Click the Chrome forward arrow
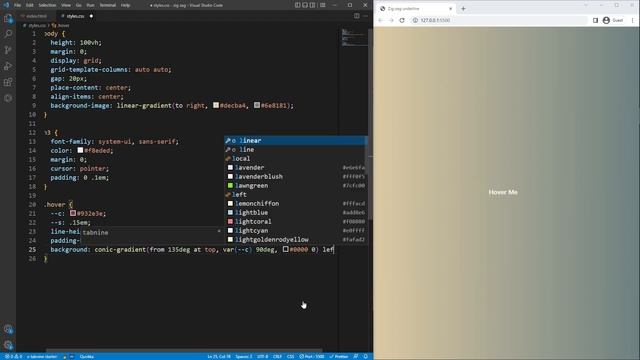 pos(391,20)
